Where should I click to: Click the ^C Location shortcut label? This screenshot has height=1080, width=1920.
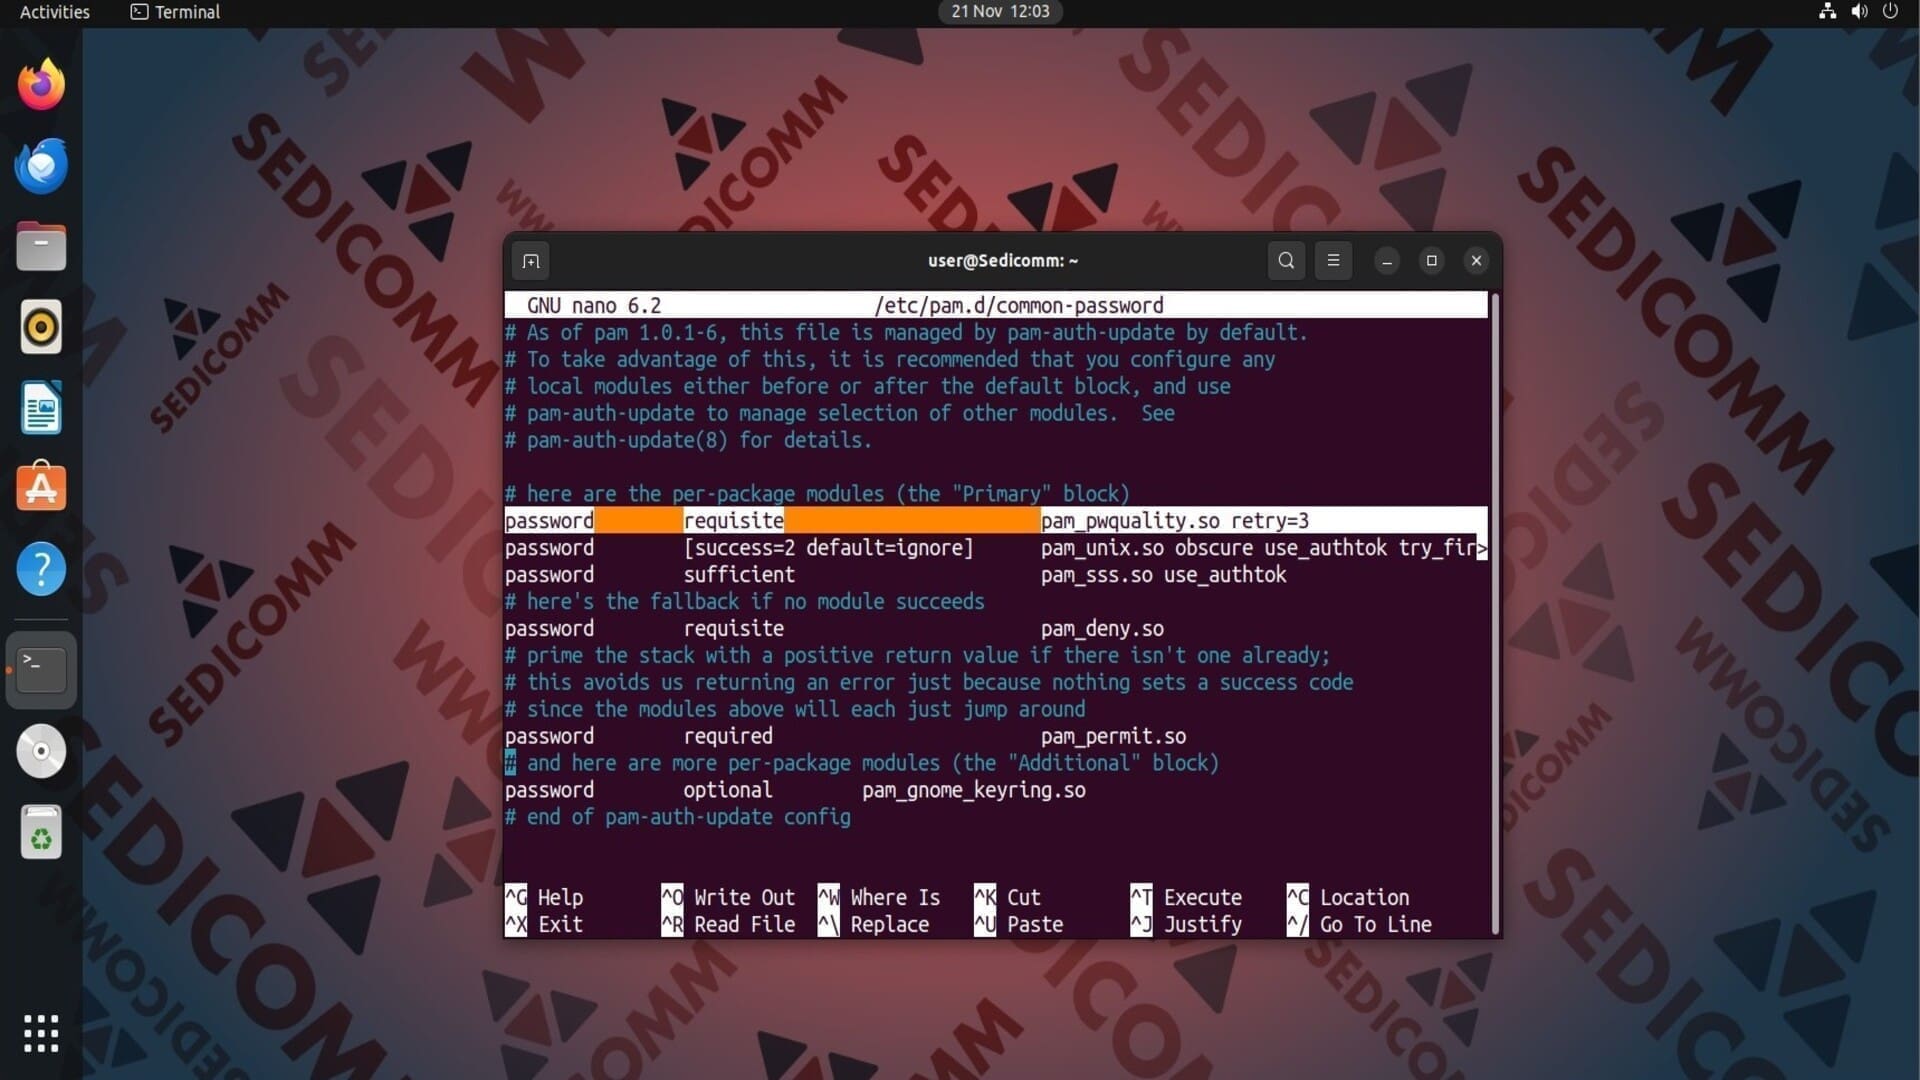[x=1348, y=897]
